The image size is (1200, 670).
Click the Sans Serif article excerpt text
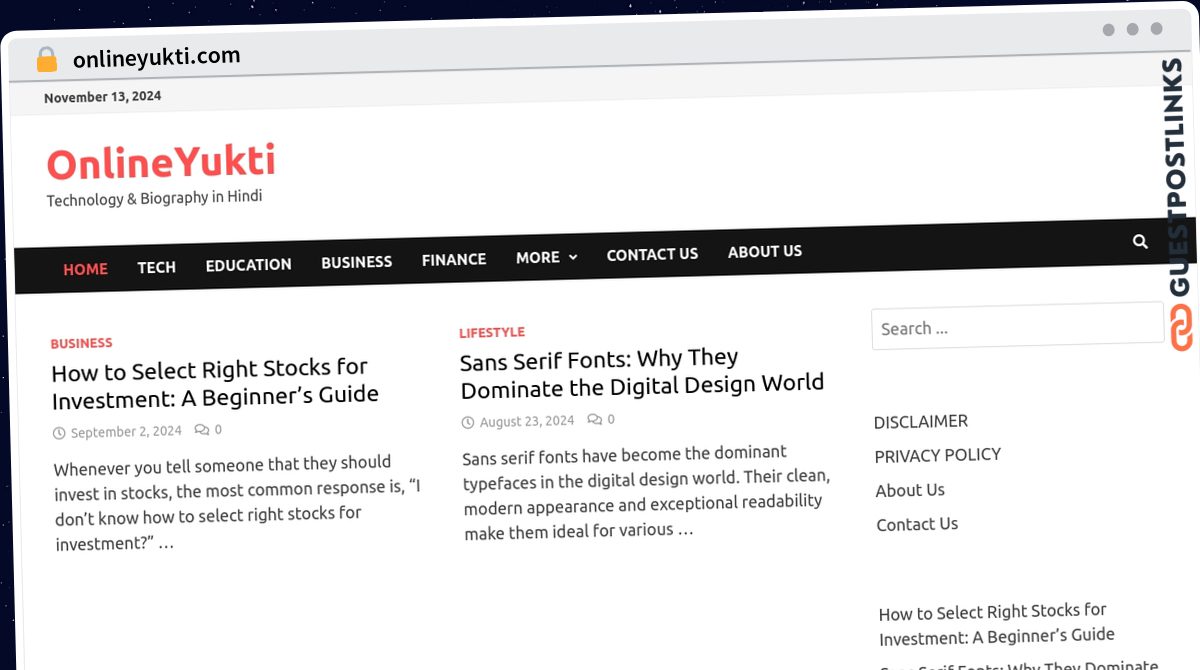647,491
